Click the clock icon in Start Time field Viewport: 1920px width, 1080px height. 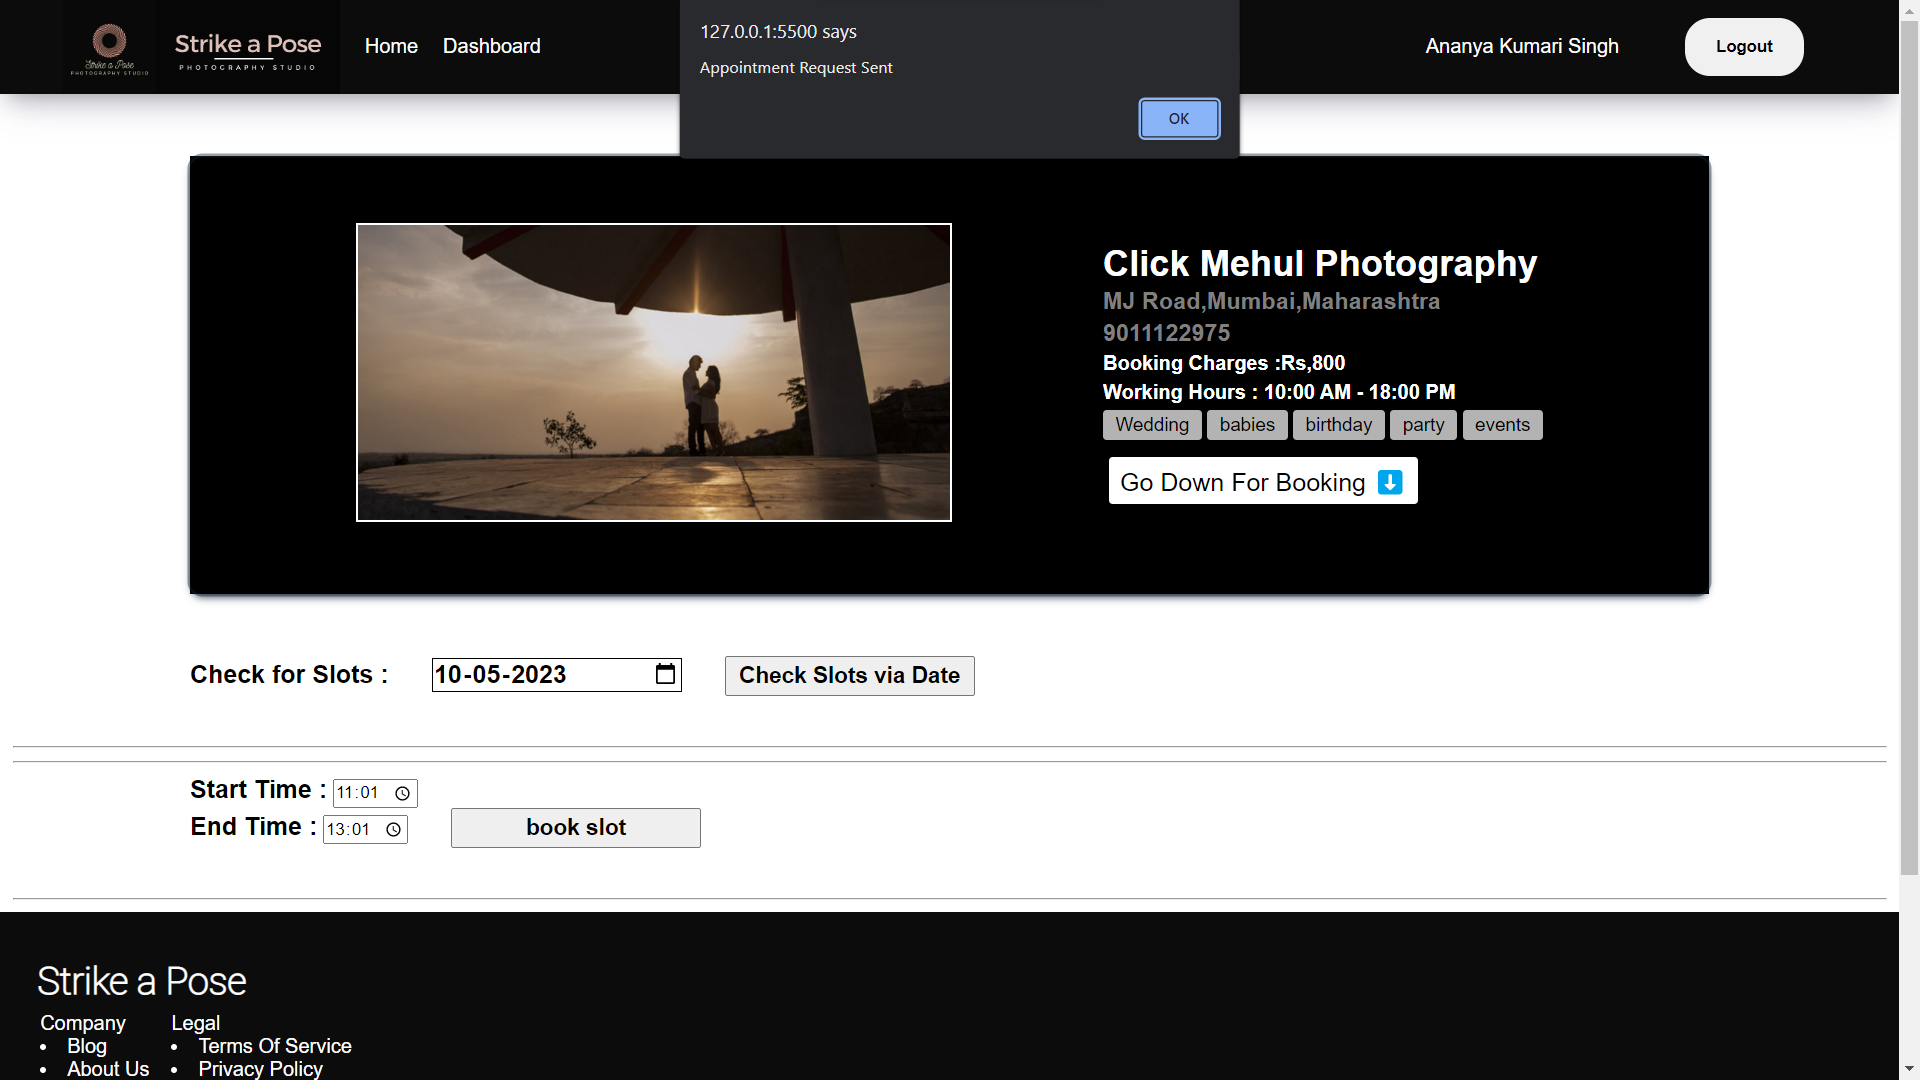point(402,793)
